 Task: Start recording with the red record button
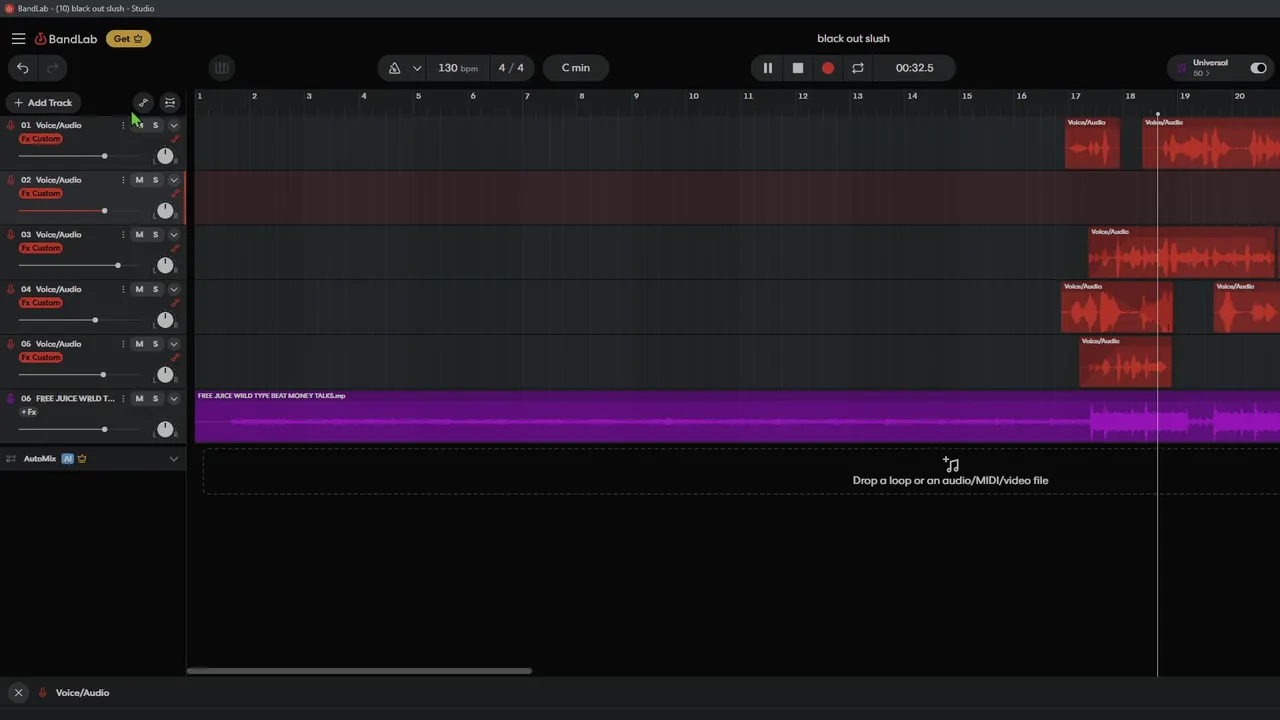(828, 68)
